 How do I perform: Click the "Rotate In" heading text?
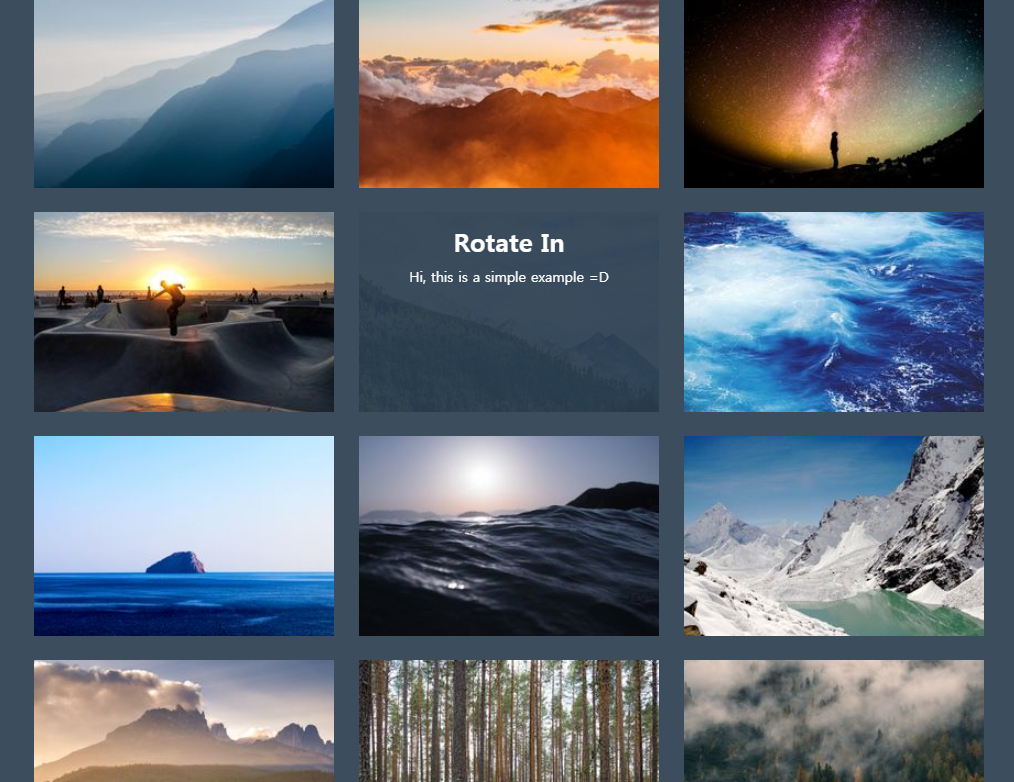click(509, 243)
